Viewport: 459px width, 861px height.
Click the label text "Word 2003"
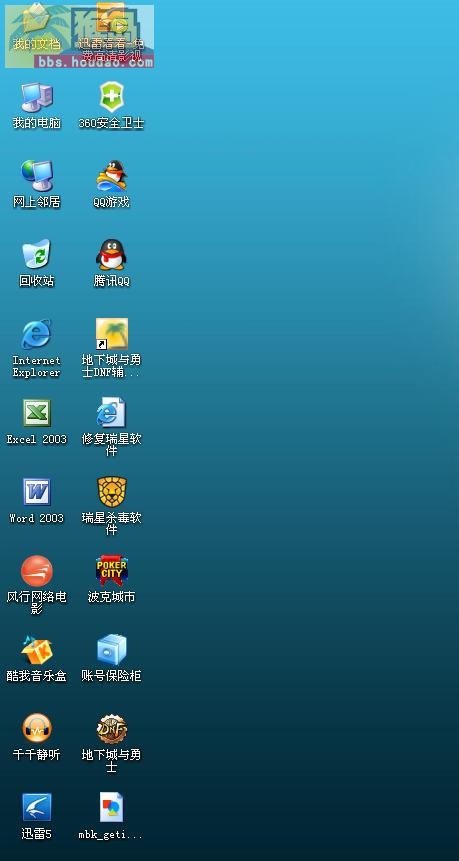(x=37, y=518)
